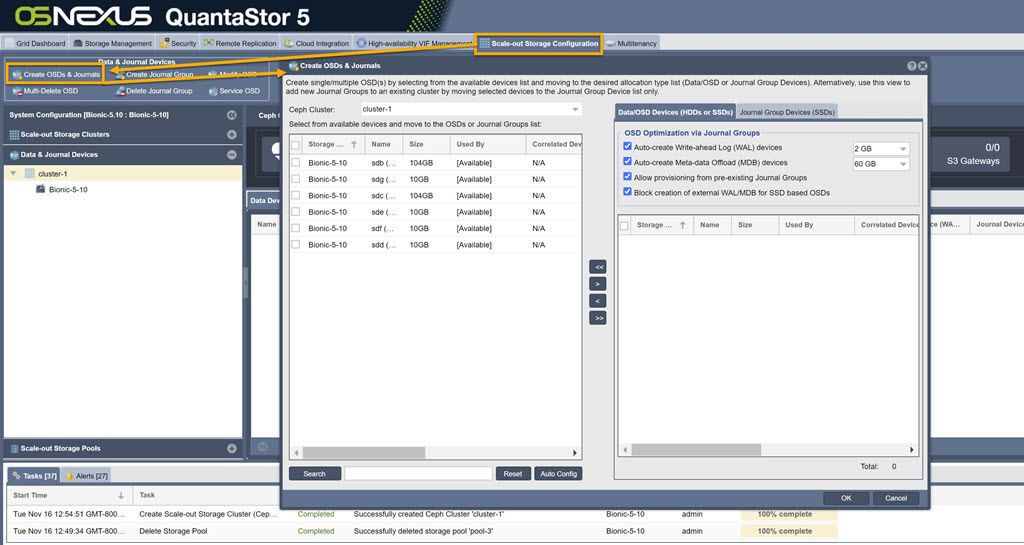Collapse sidebar with double-chevron icon
The width and height of the screenshot is (1024, 545).
[x=232, y=115]
